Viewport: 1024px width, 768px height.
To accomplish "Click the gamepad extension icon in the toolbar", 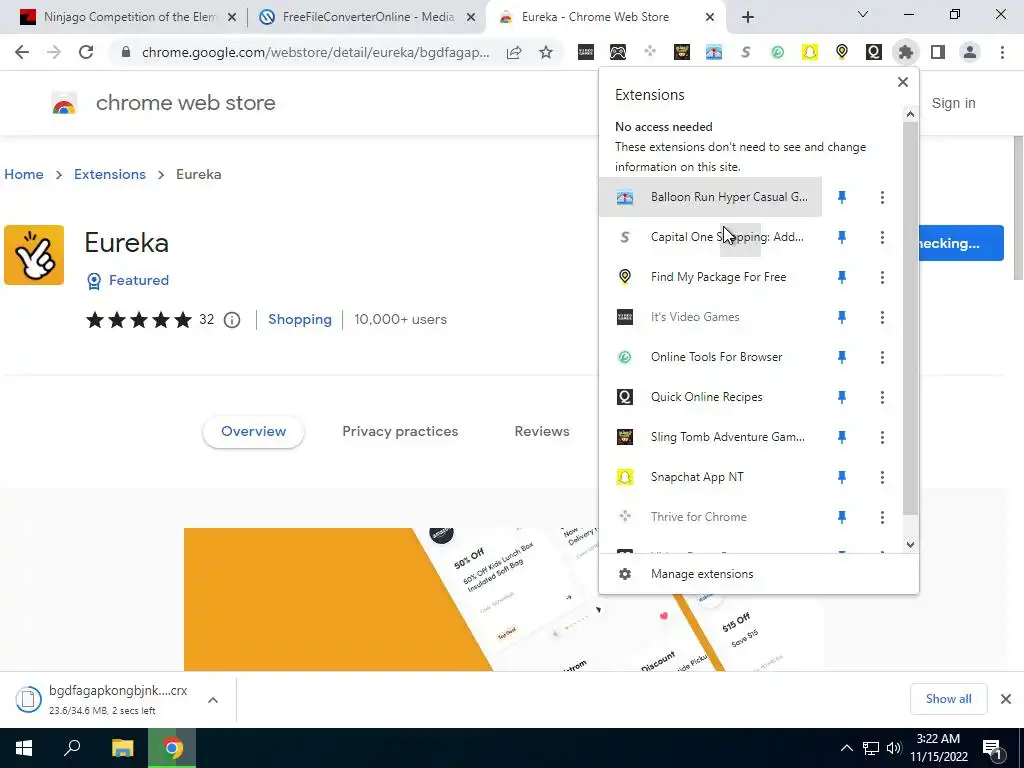I will point(618,52).
